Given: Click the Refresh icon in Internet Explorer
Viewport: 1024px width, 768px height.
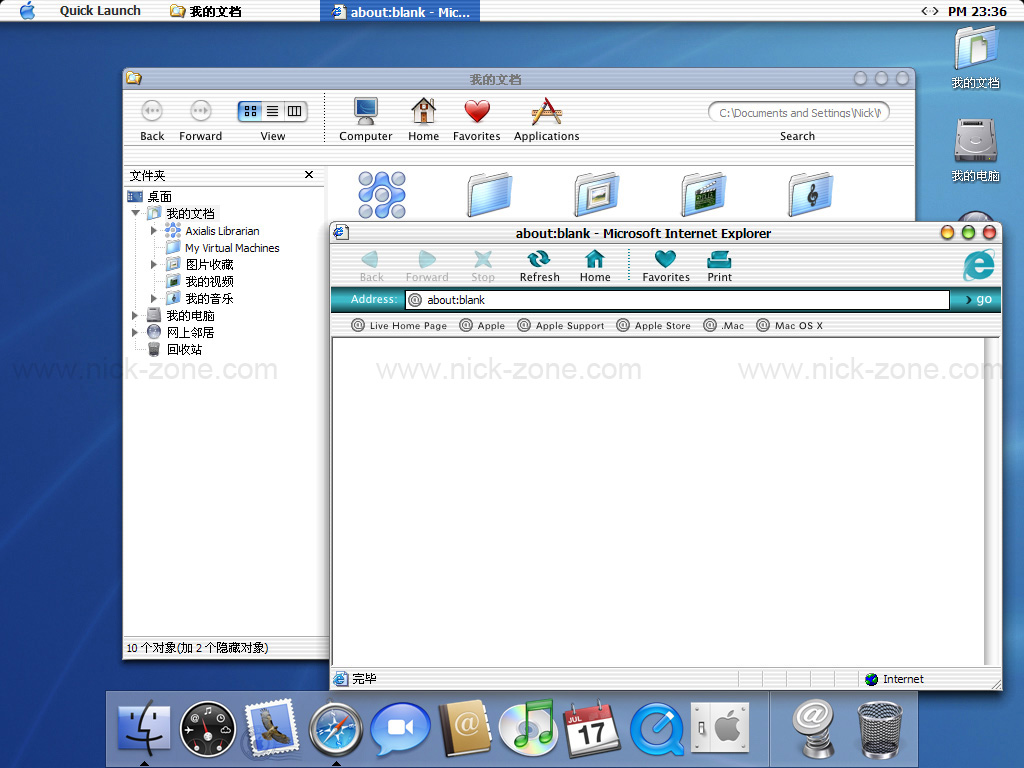Looking at the screenshot, I should point(539,261).
